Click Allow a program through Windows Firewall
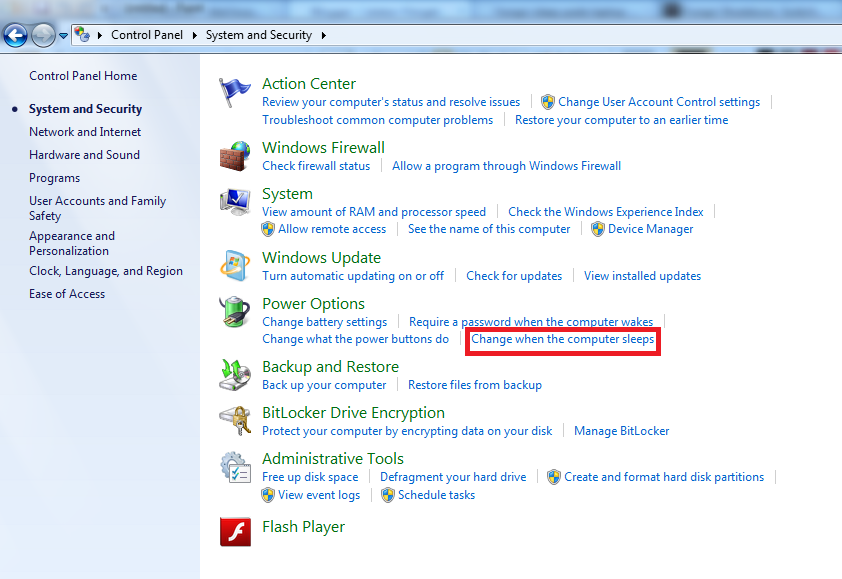842x579 pixels. click(506, 166)
